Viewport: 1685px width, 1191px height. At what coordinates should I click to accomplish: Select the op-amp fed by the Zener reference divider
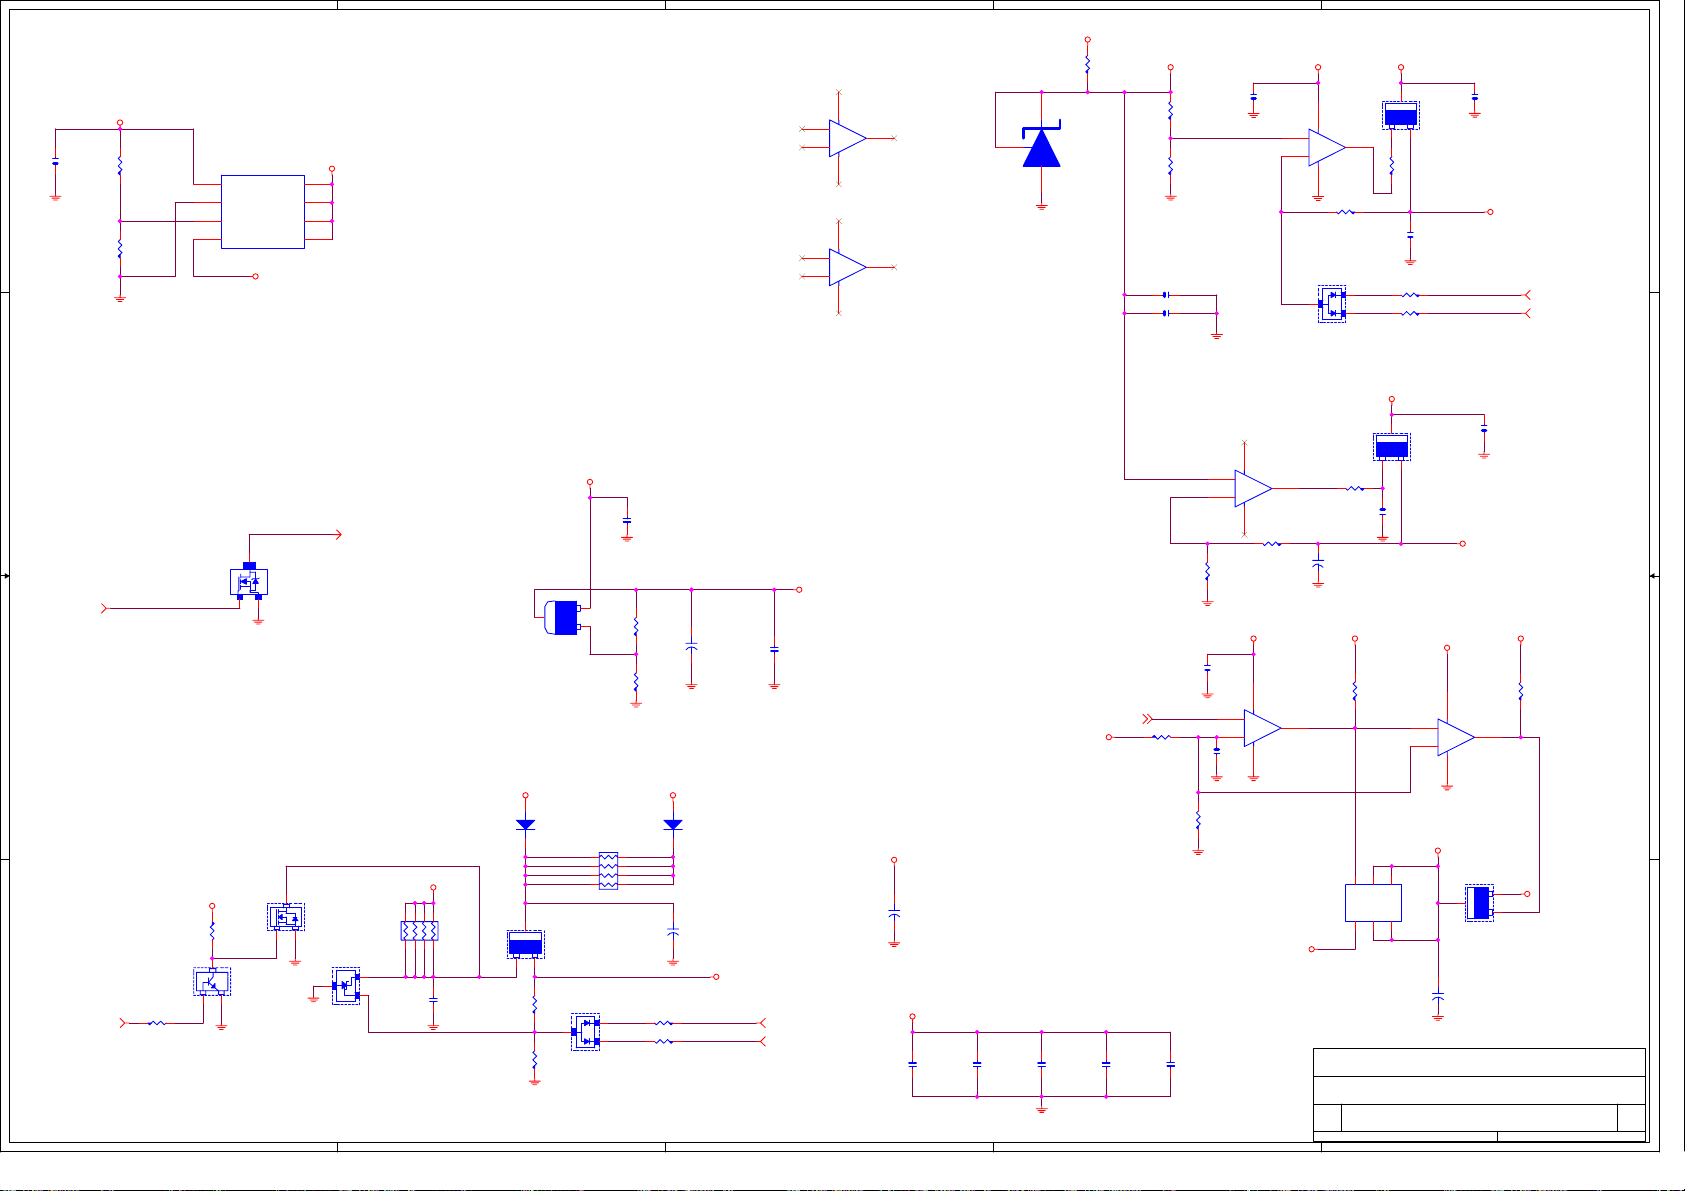coord(1326,147)
